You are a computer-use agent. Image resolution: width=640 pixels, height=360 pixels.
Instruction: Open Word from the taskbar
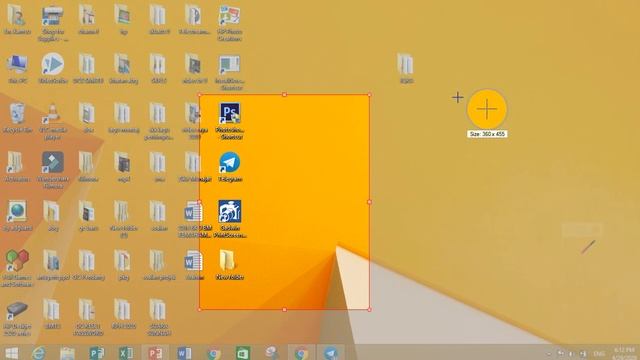click(x=184, y=353)
